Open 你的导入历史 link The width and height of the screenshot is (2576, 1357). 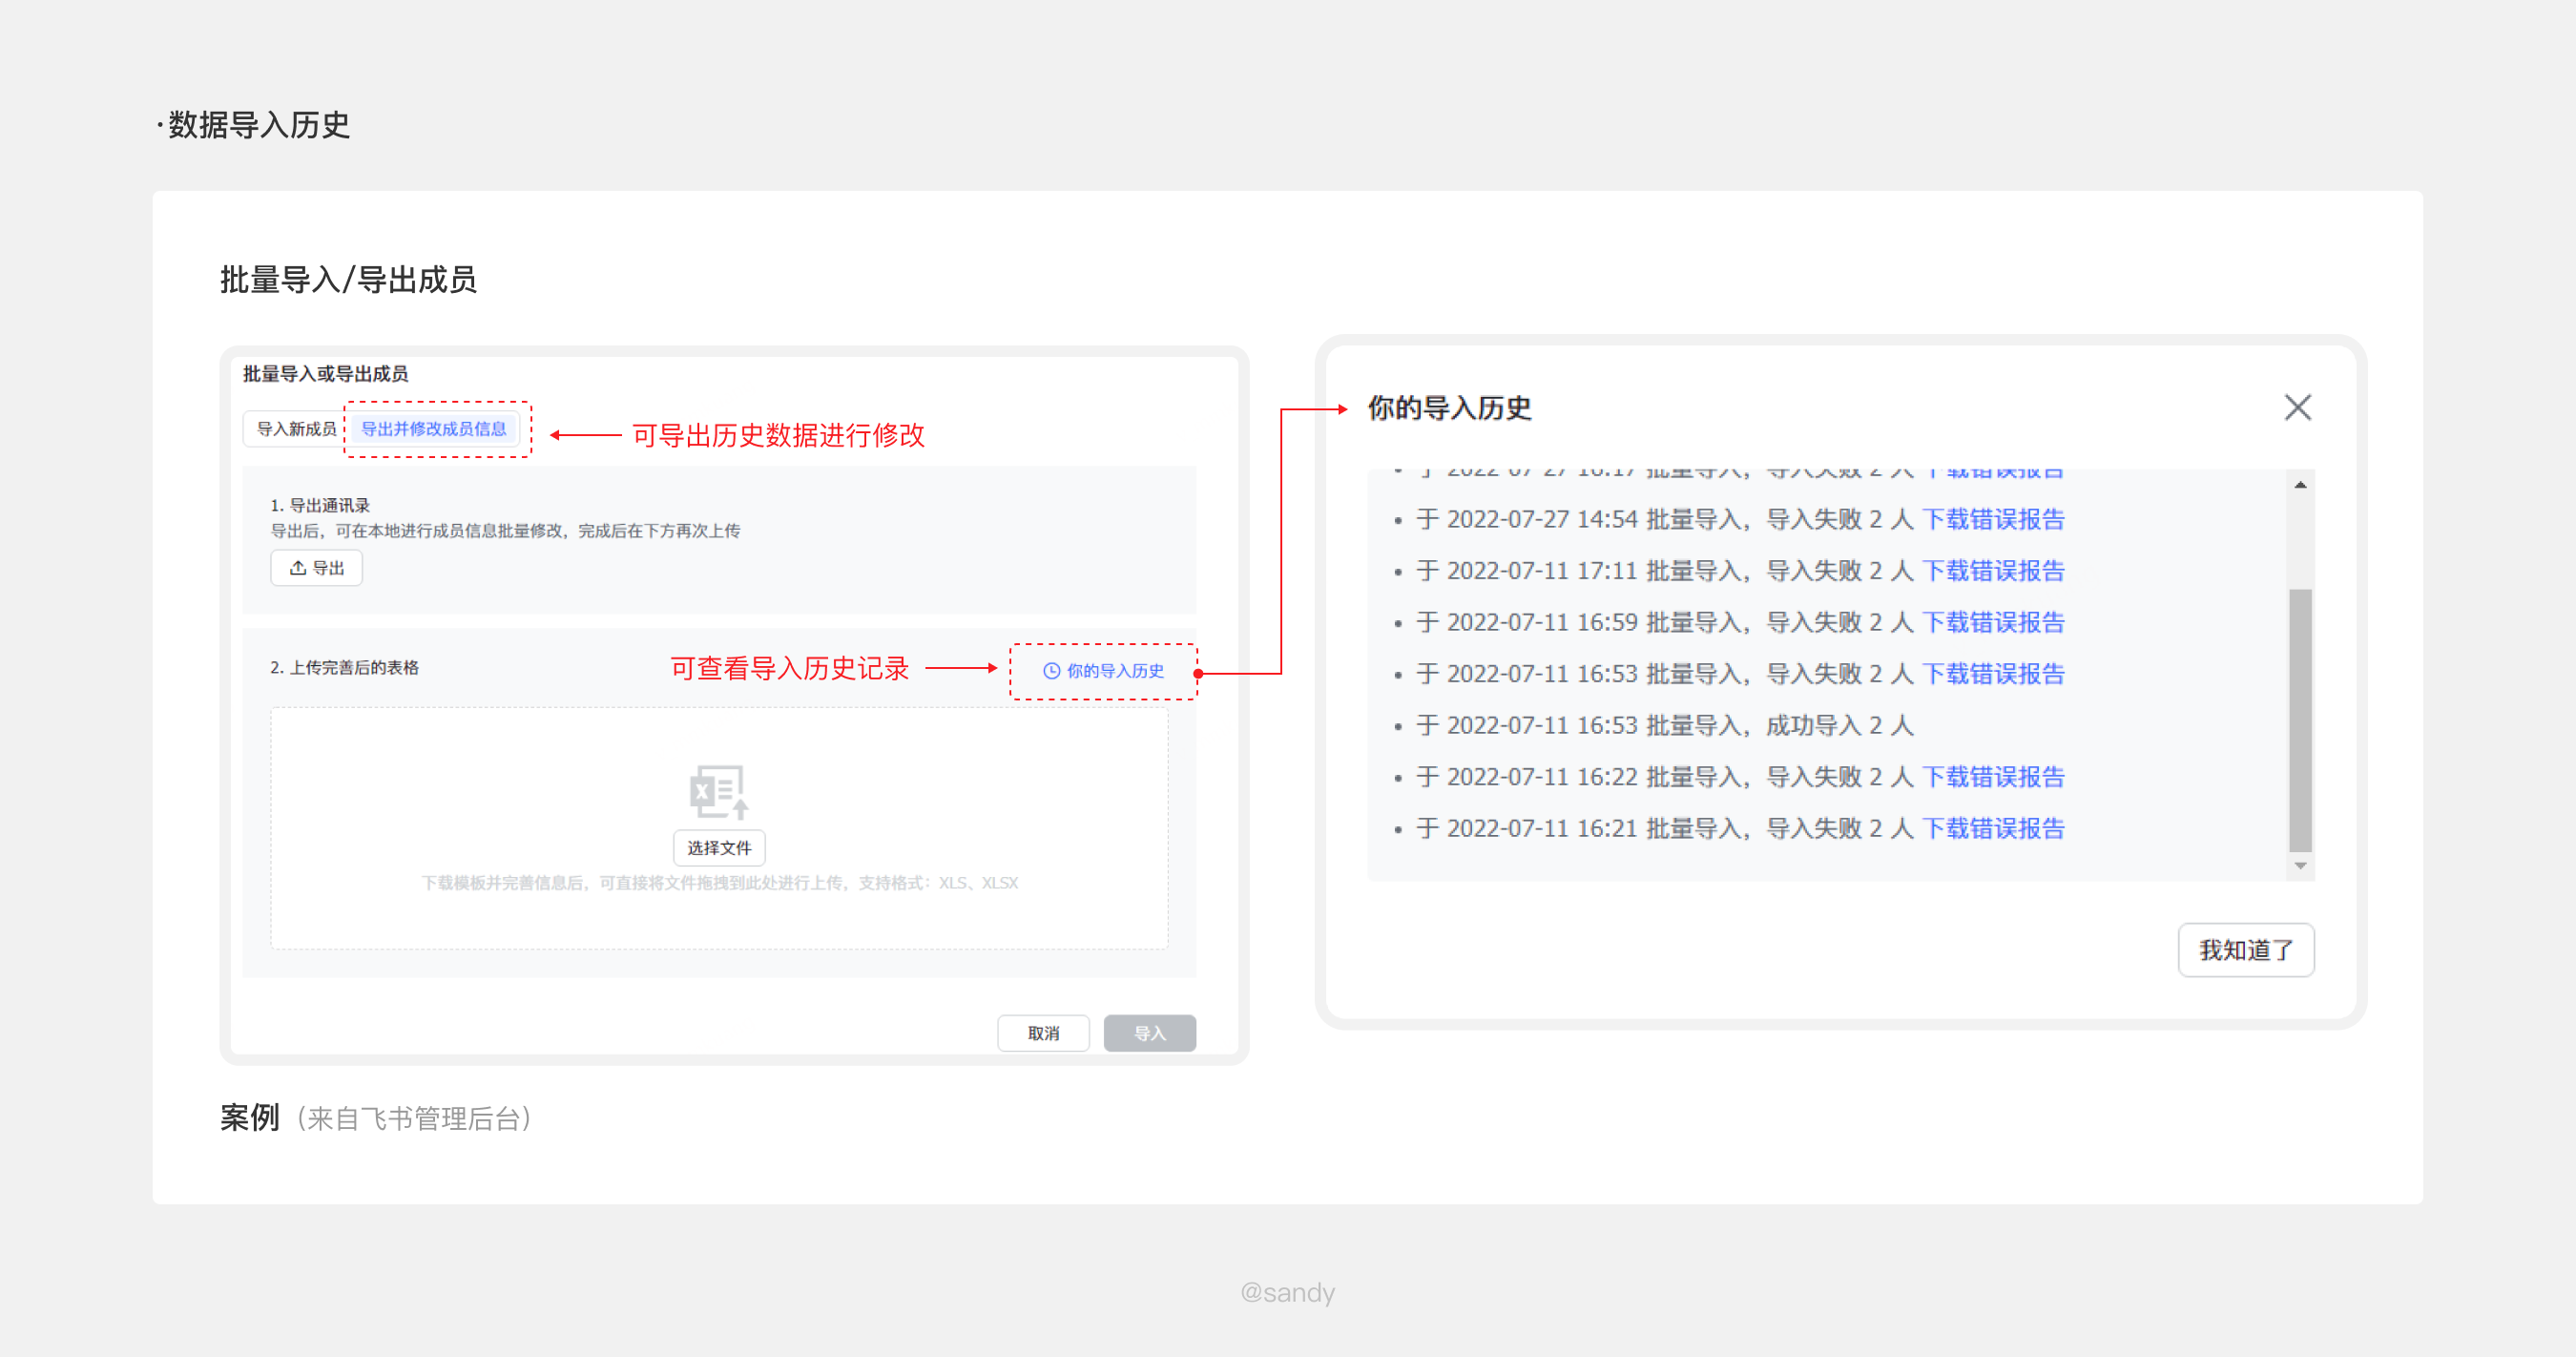tap(1104, 671)
